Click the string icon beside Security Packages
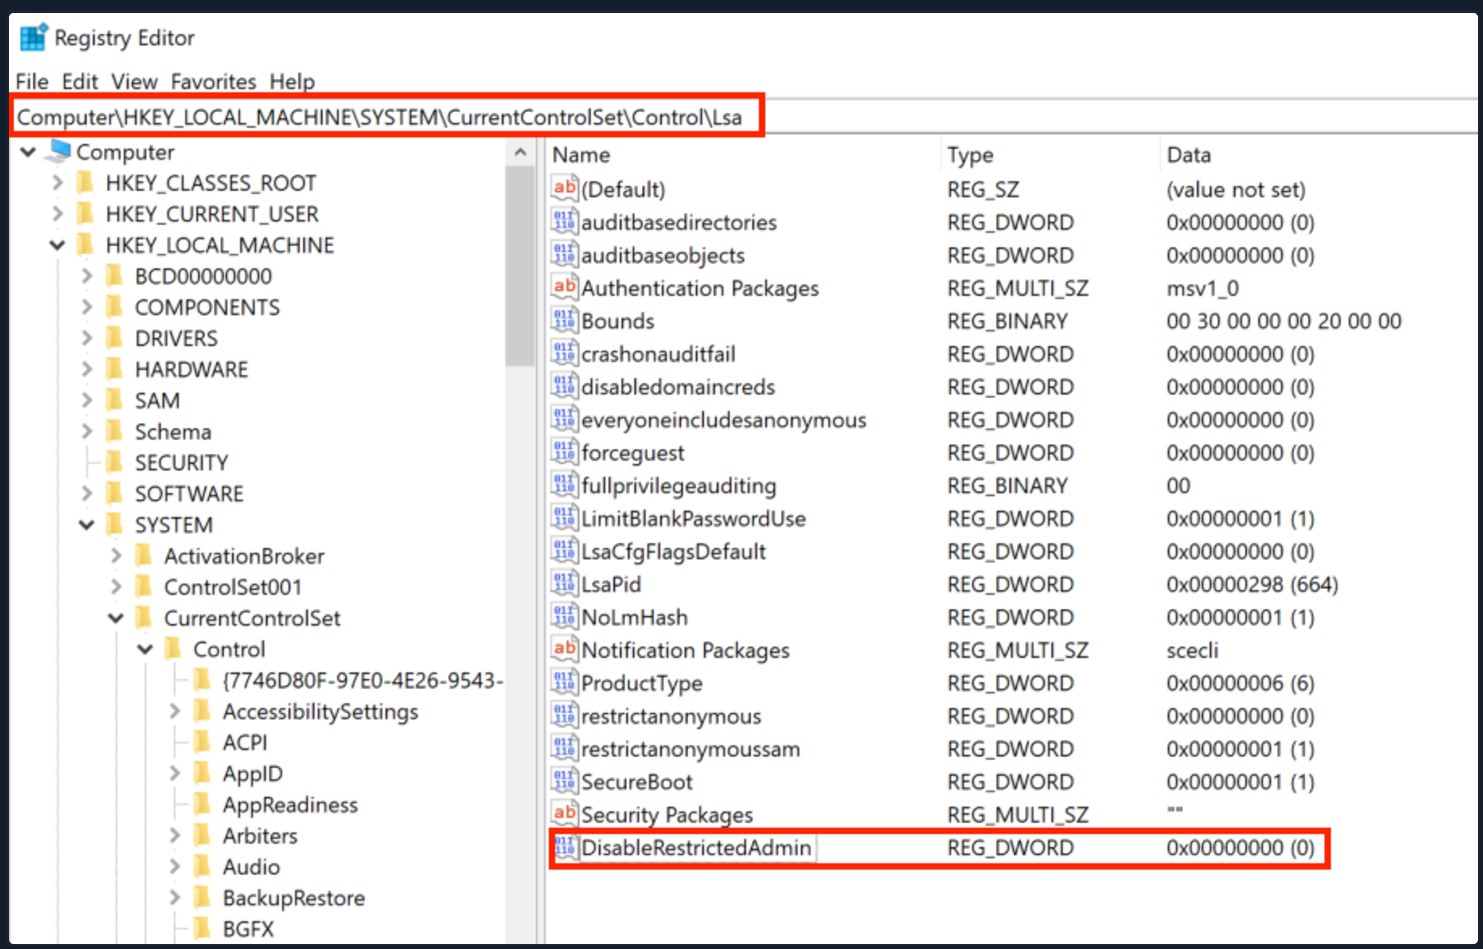Image resolution: width=1483 pixels, height=949 pixels. coord(564,814)
